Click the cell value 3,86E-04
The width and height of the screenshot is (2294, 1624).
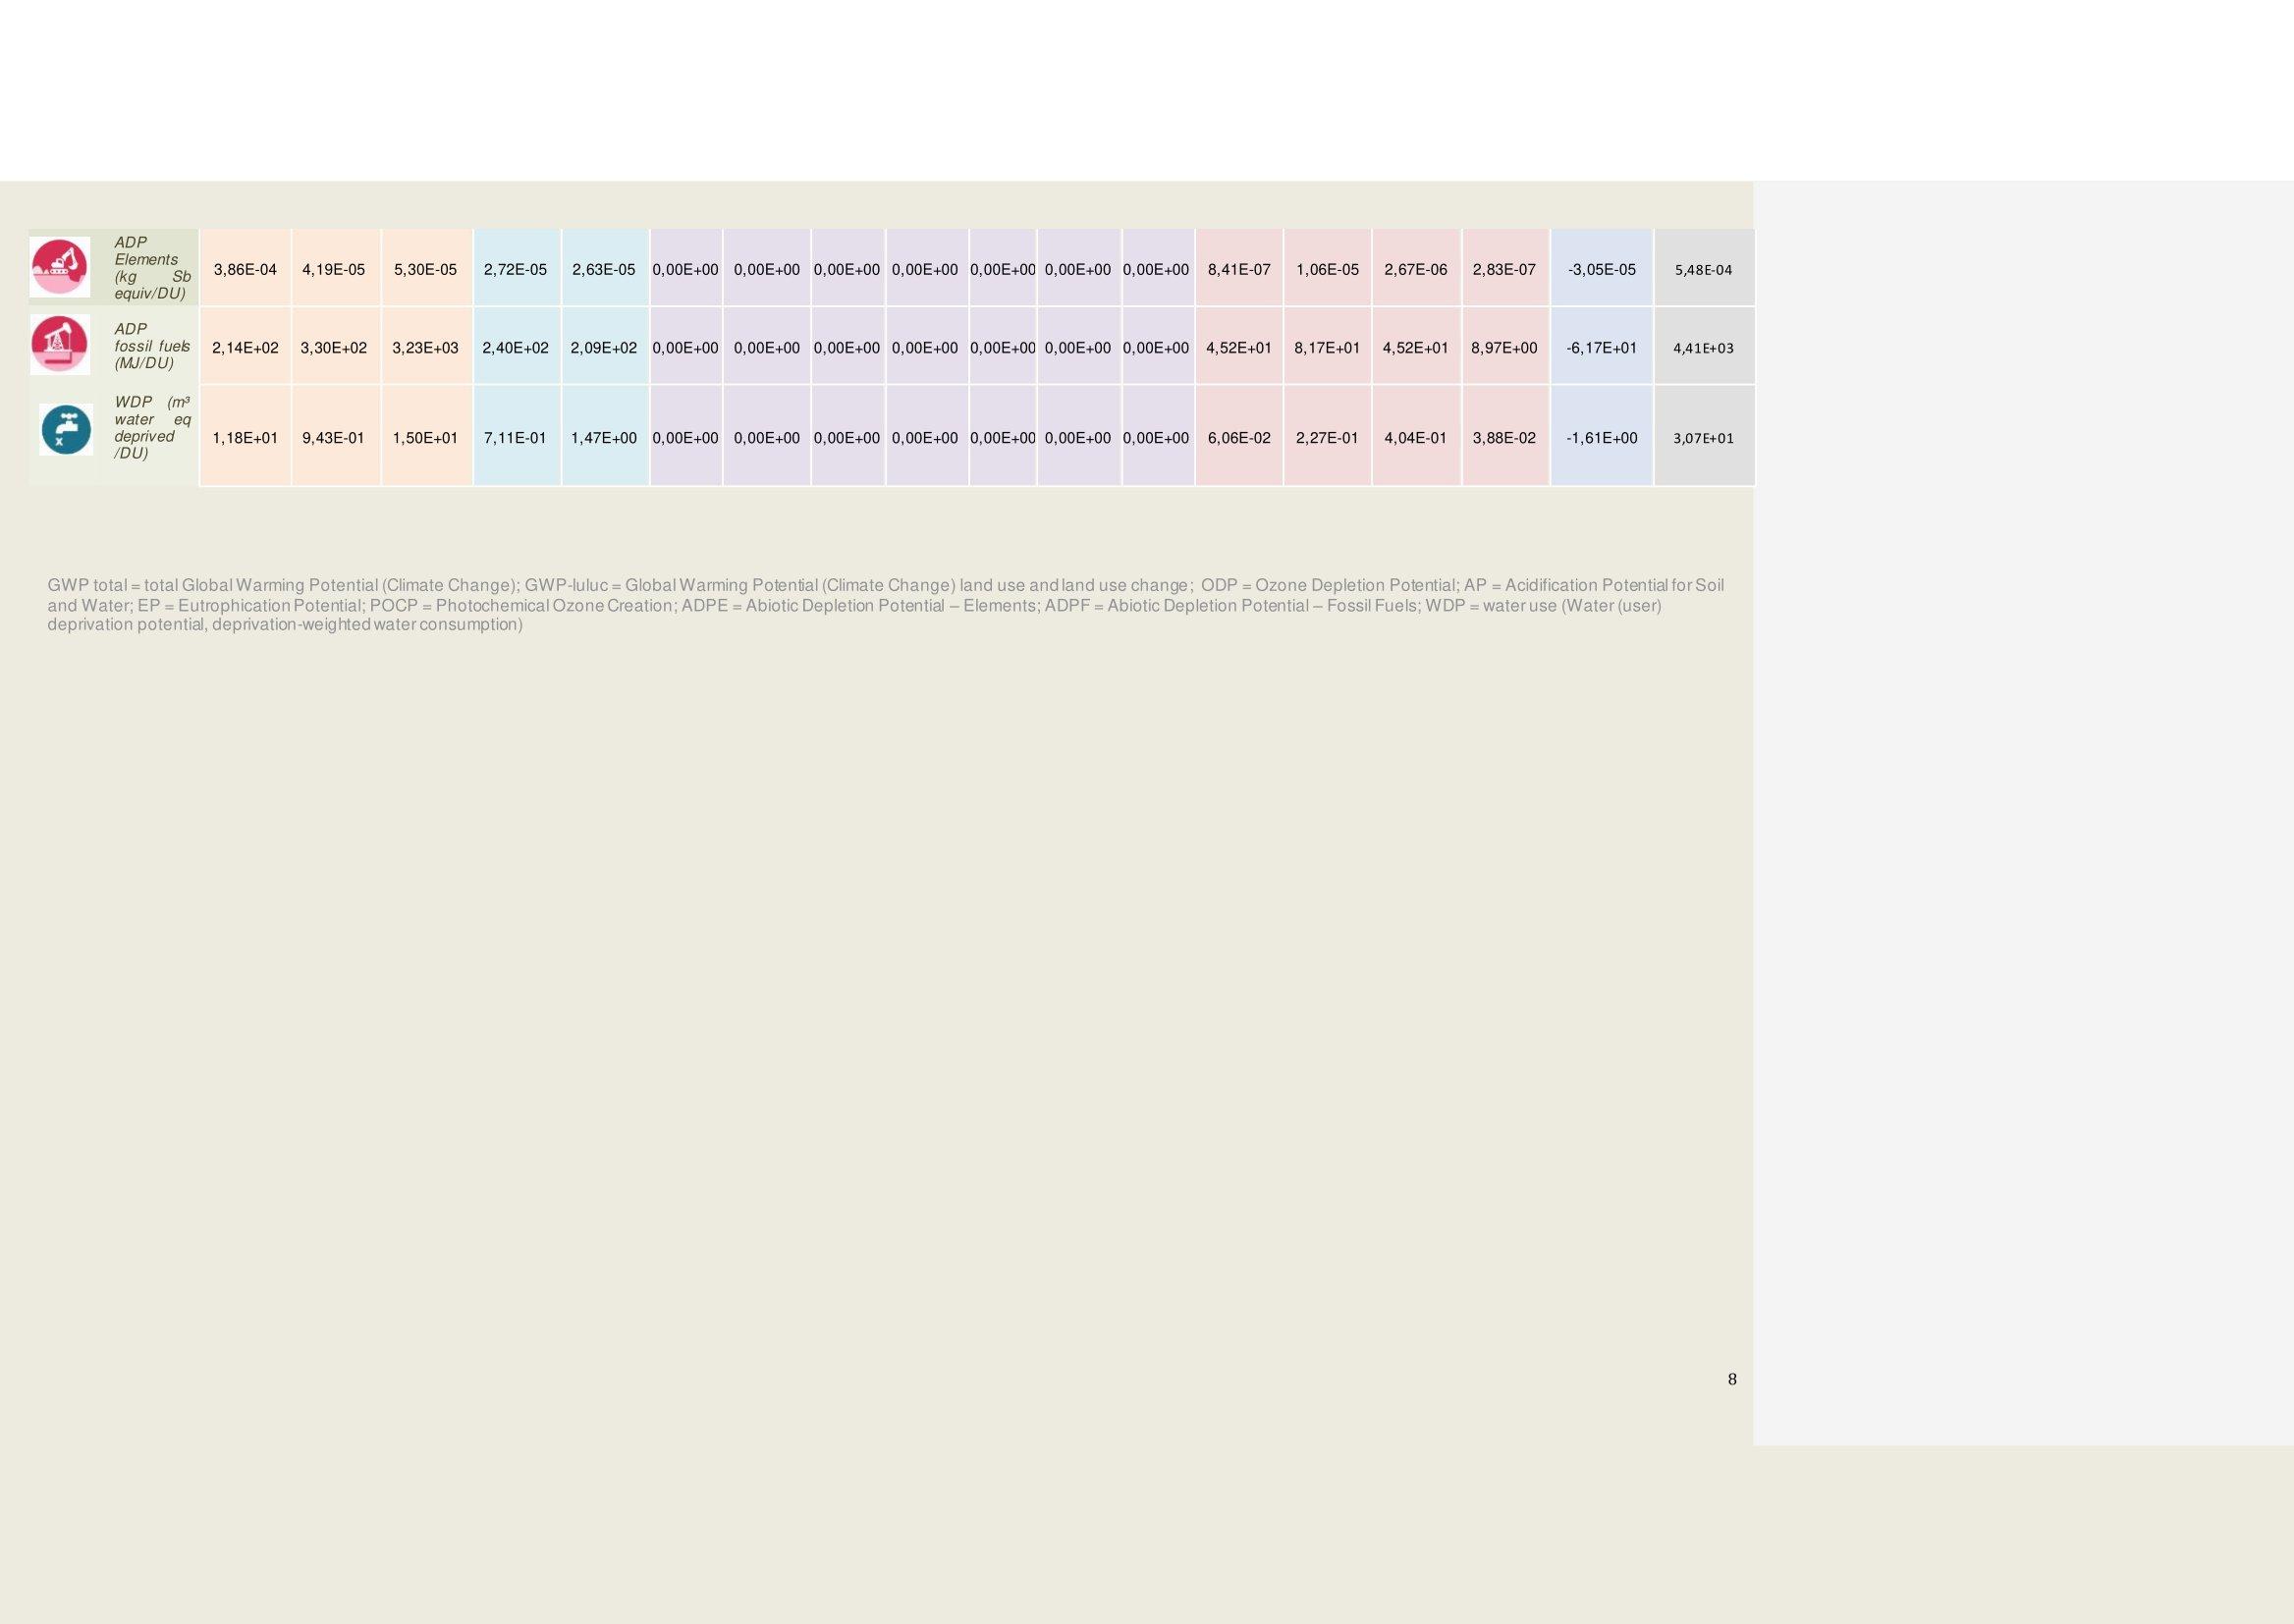[x=245, y=270]
